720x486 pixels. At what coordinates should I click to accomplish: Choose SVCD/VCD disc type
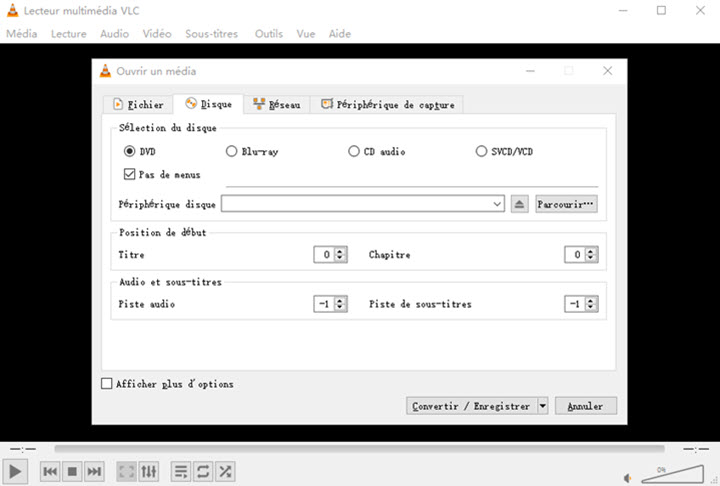coord(481,151)
